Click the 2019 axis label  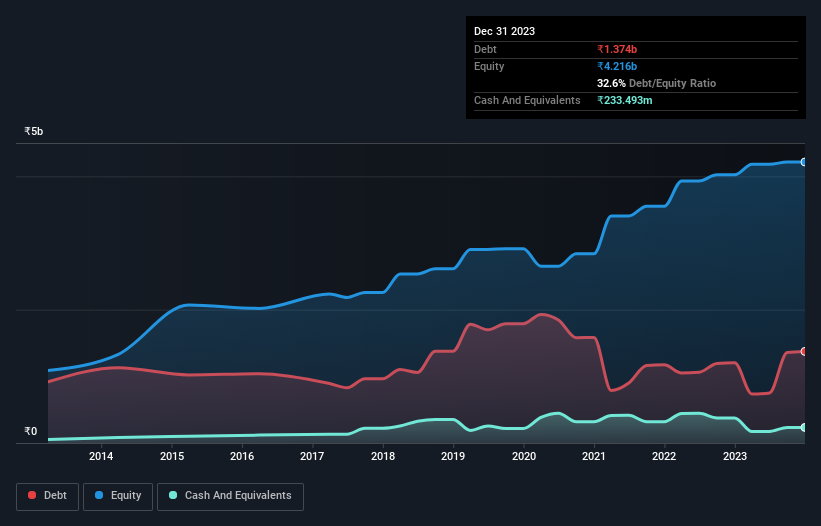pos(453,456)
